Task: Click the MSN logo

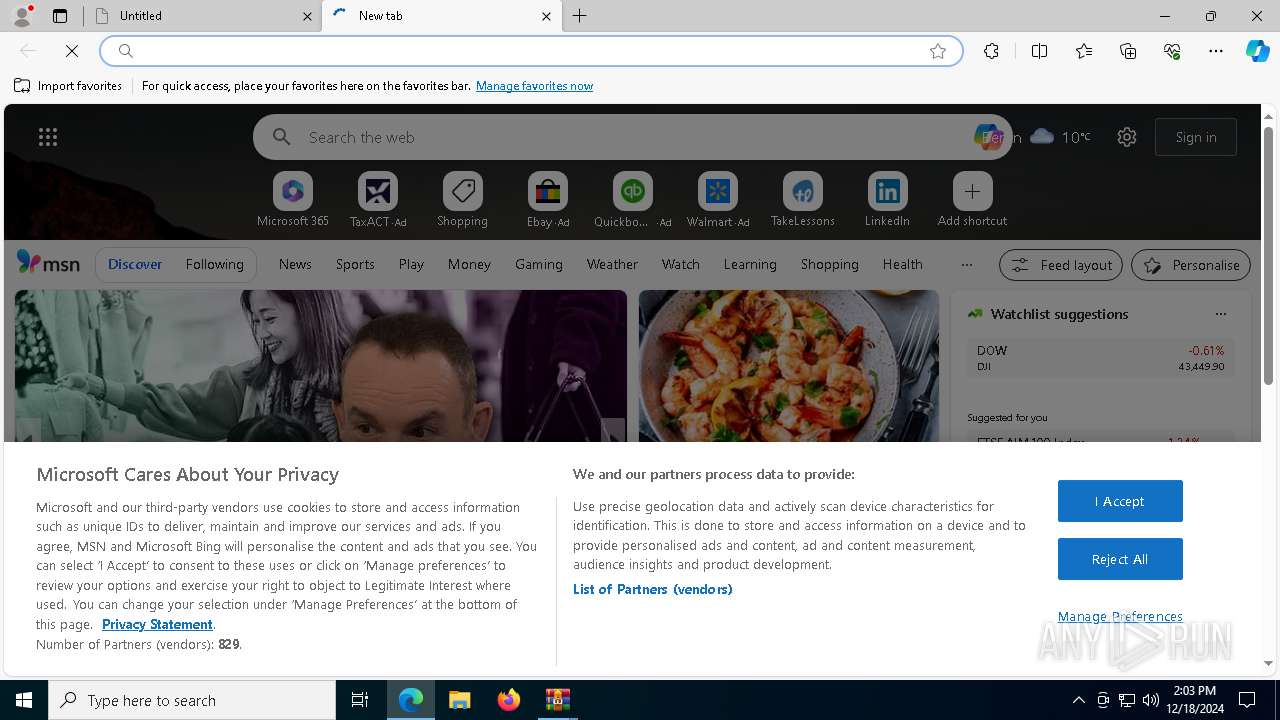Action: [x=48, y=263]
